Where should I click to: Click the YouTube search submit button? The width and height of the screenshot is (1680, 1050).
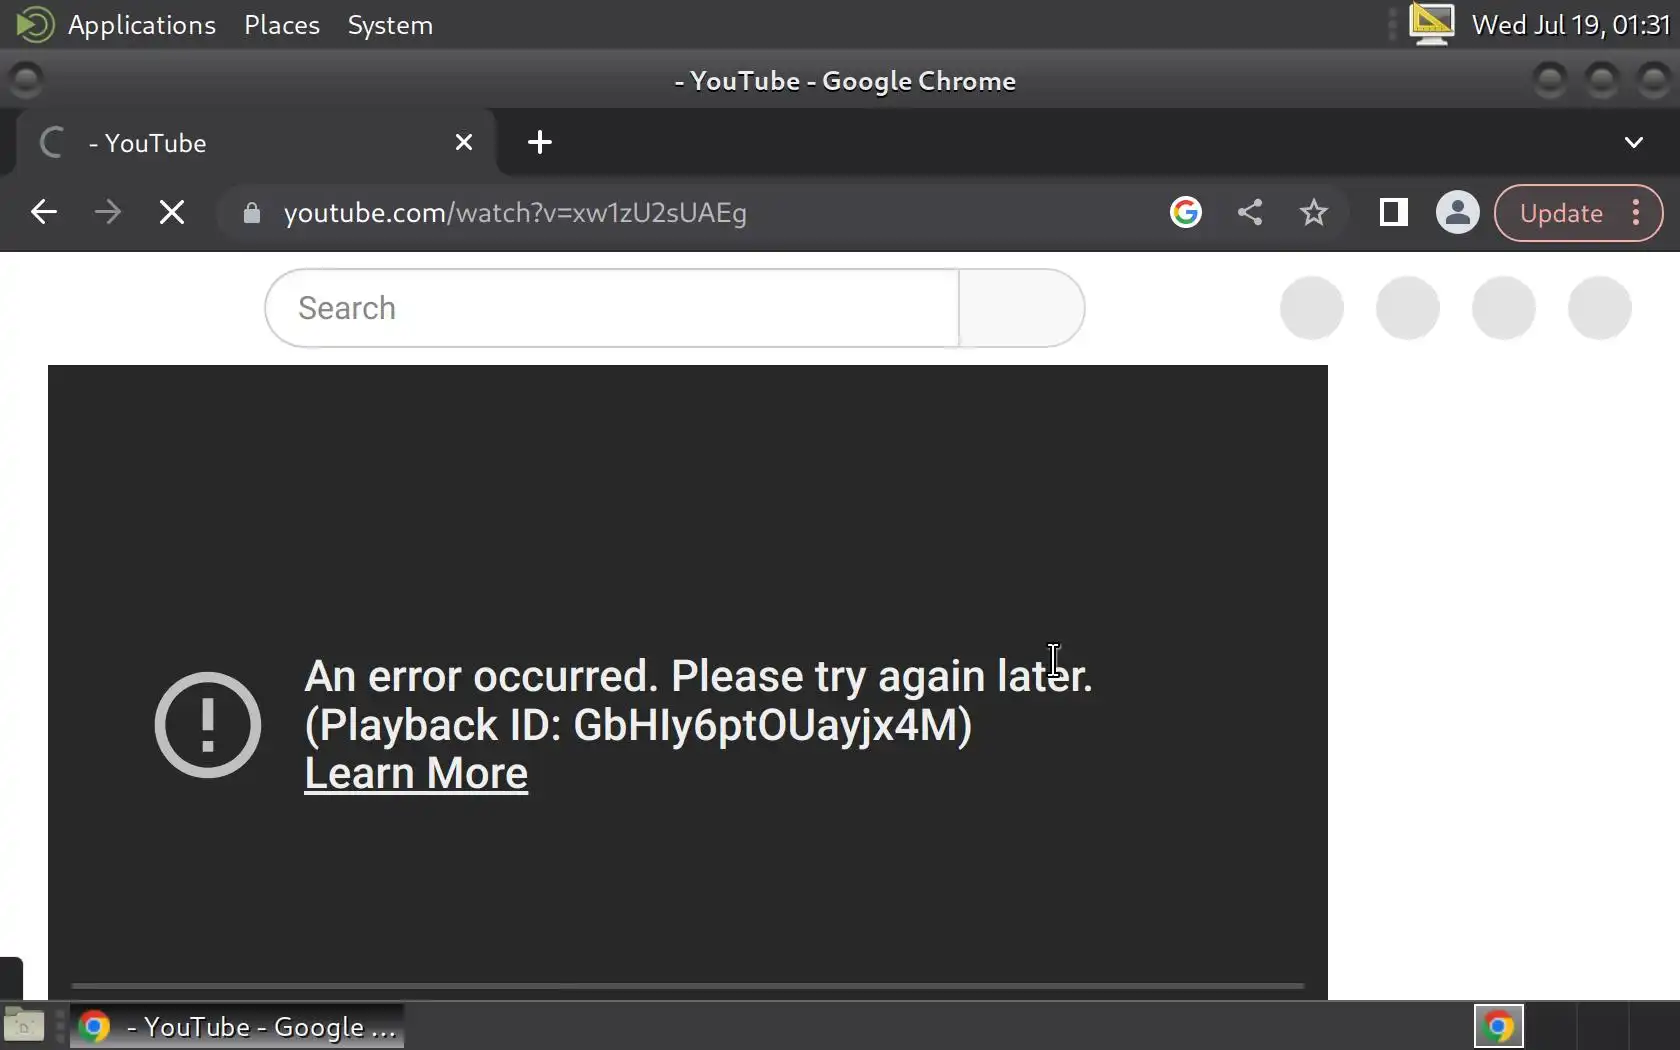click(1022, 308)
